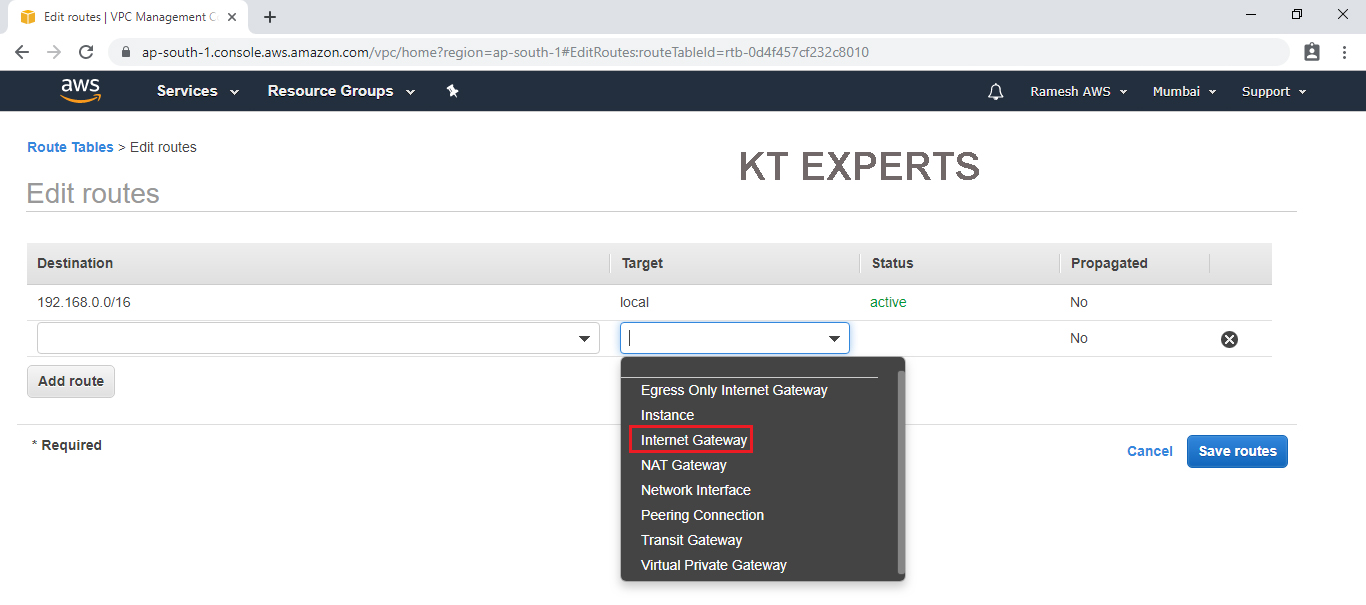Remove the new route row with X icon
Screen dimensions: 1366x605
1229,339
